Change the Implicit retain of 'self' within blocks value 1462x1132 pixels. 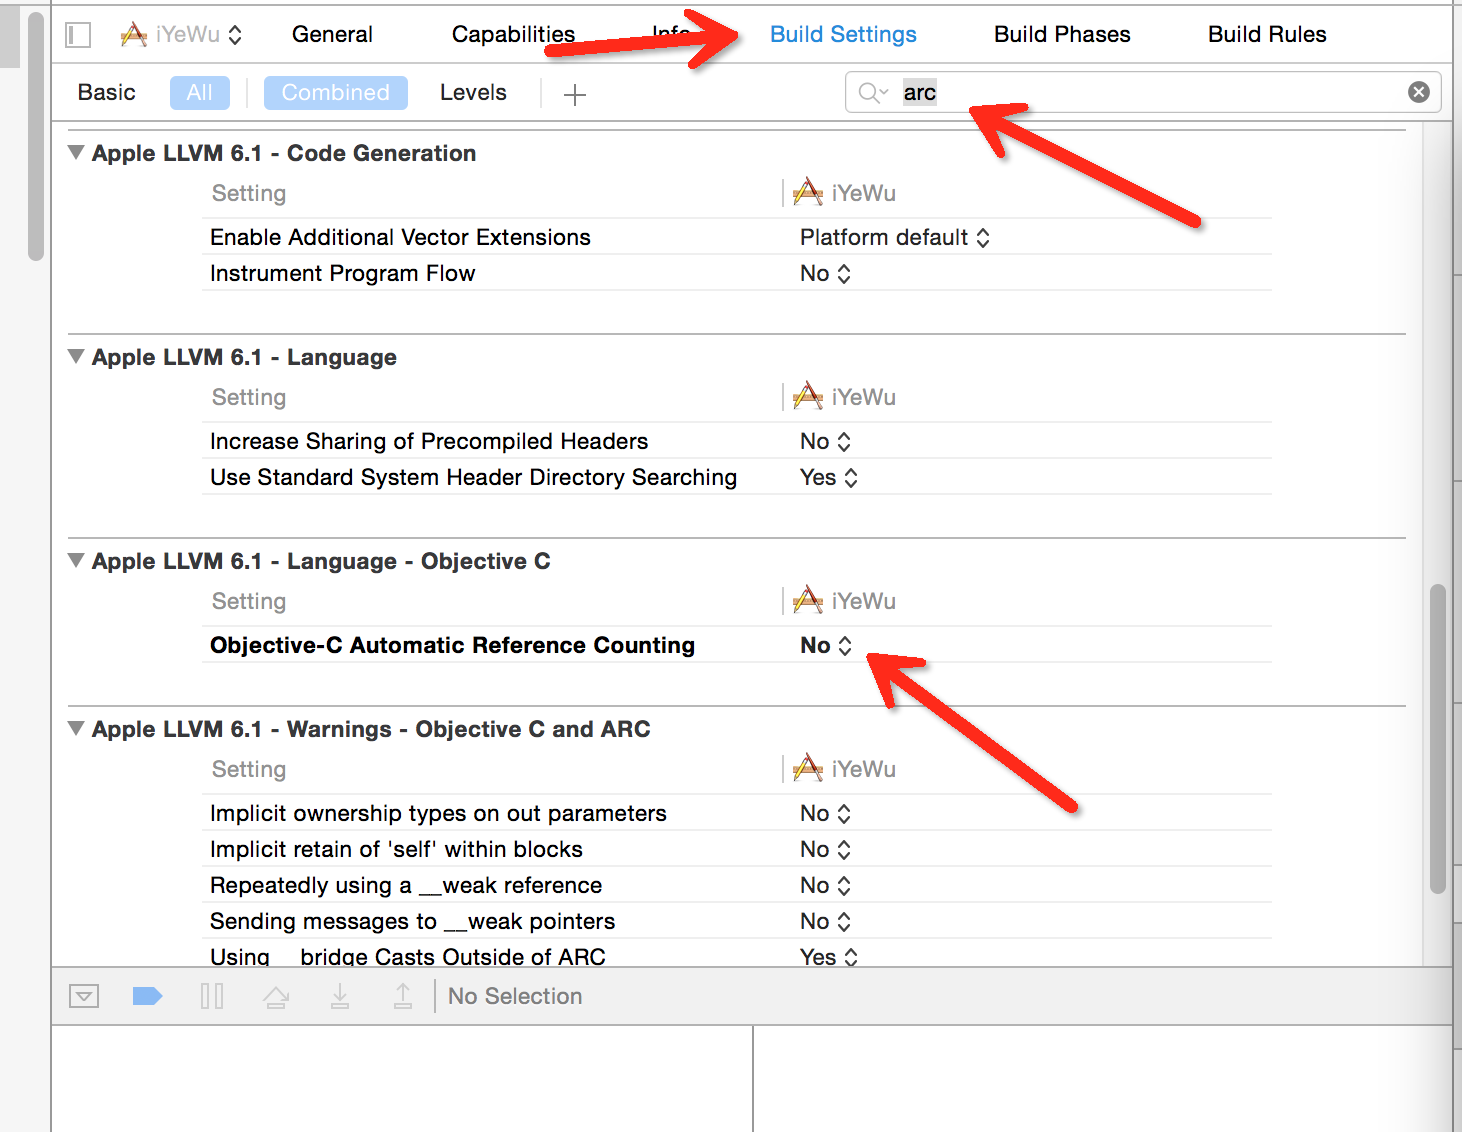click(826, 850)
